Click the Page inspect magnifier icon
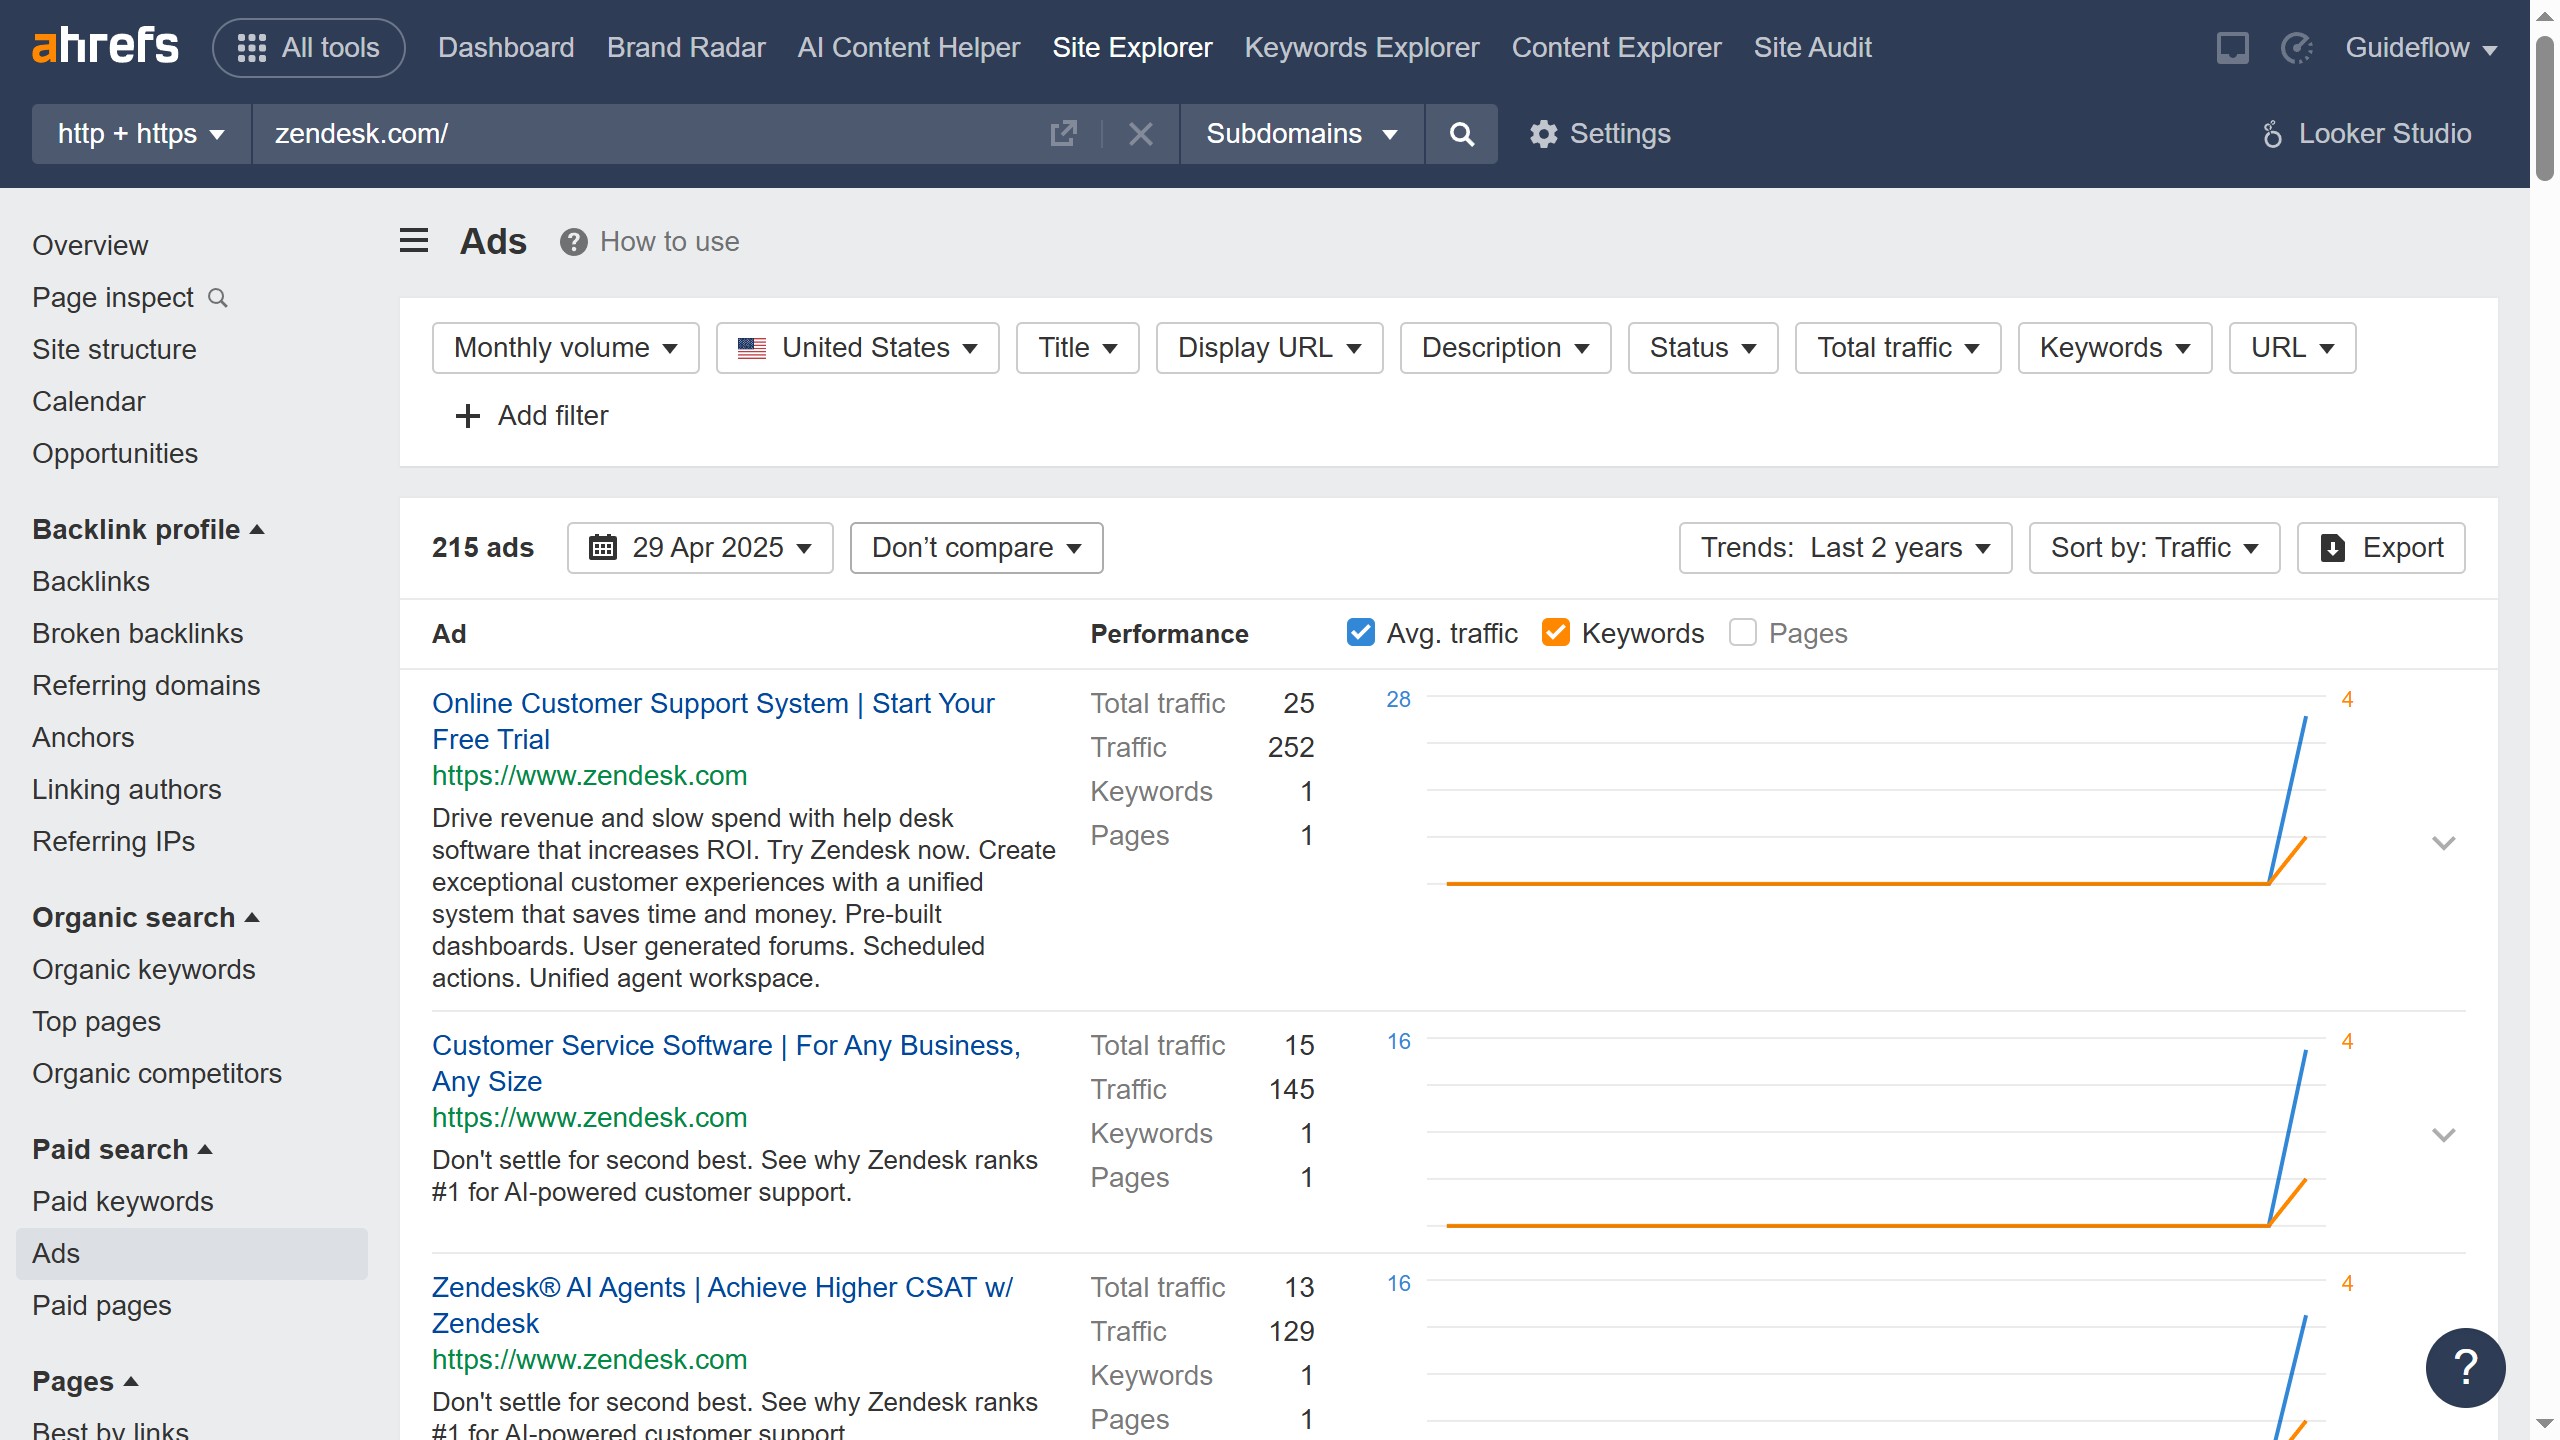Screen dimensions: 2560x1440 218,298
